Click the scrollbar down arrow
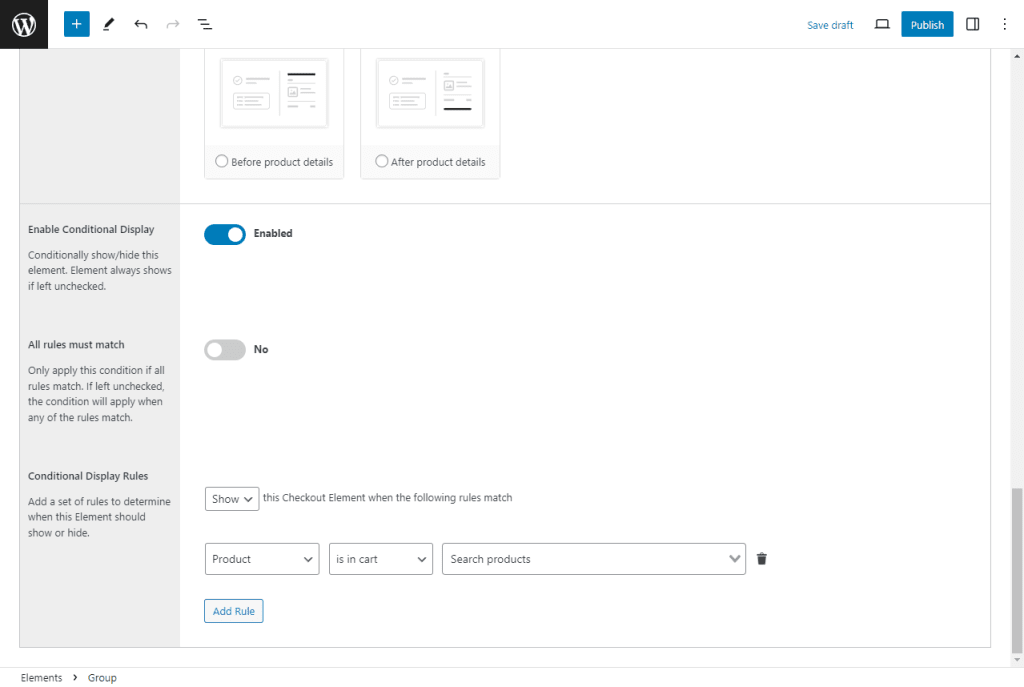Image resolution: width=1024 pixels, height=687 pixels. tap(1017, 660)
